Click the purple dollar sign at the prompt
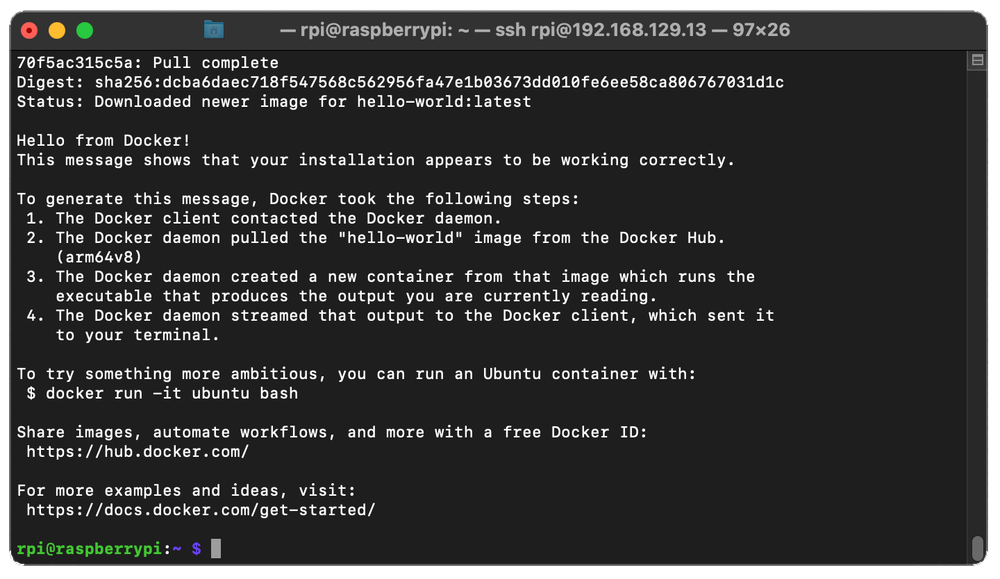The width and height of the screenshot is (1000, 579). click(197, 549)
